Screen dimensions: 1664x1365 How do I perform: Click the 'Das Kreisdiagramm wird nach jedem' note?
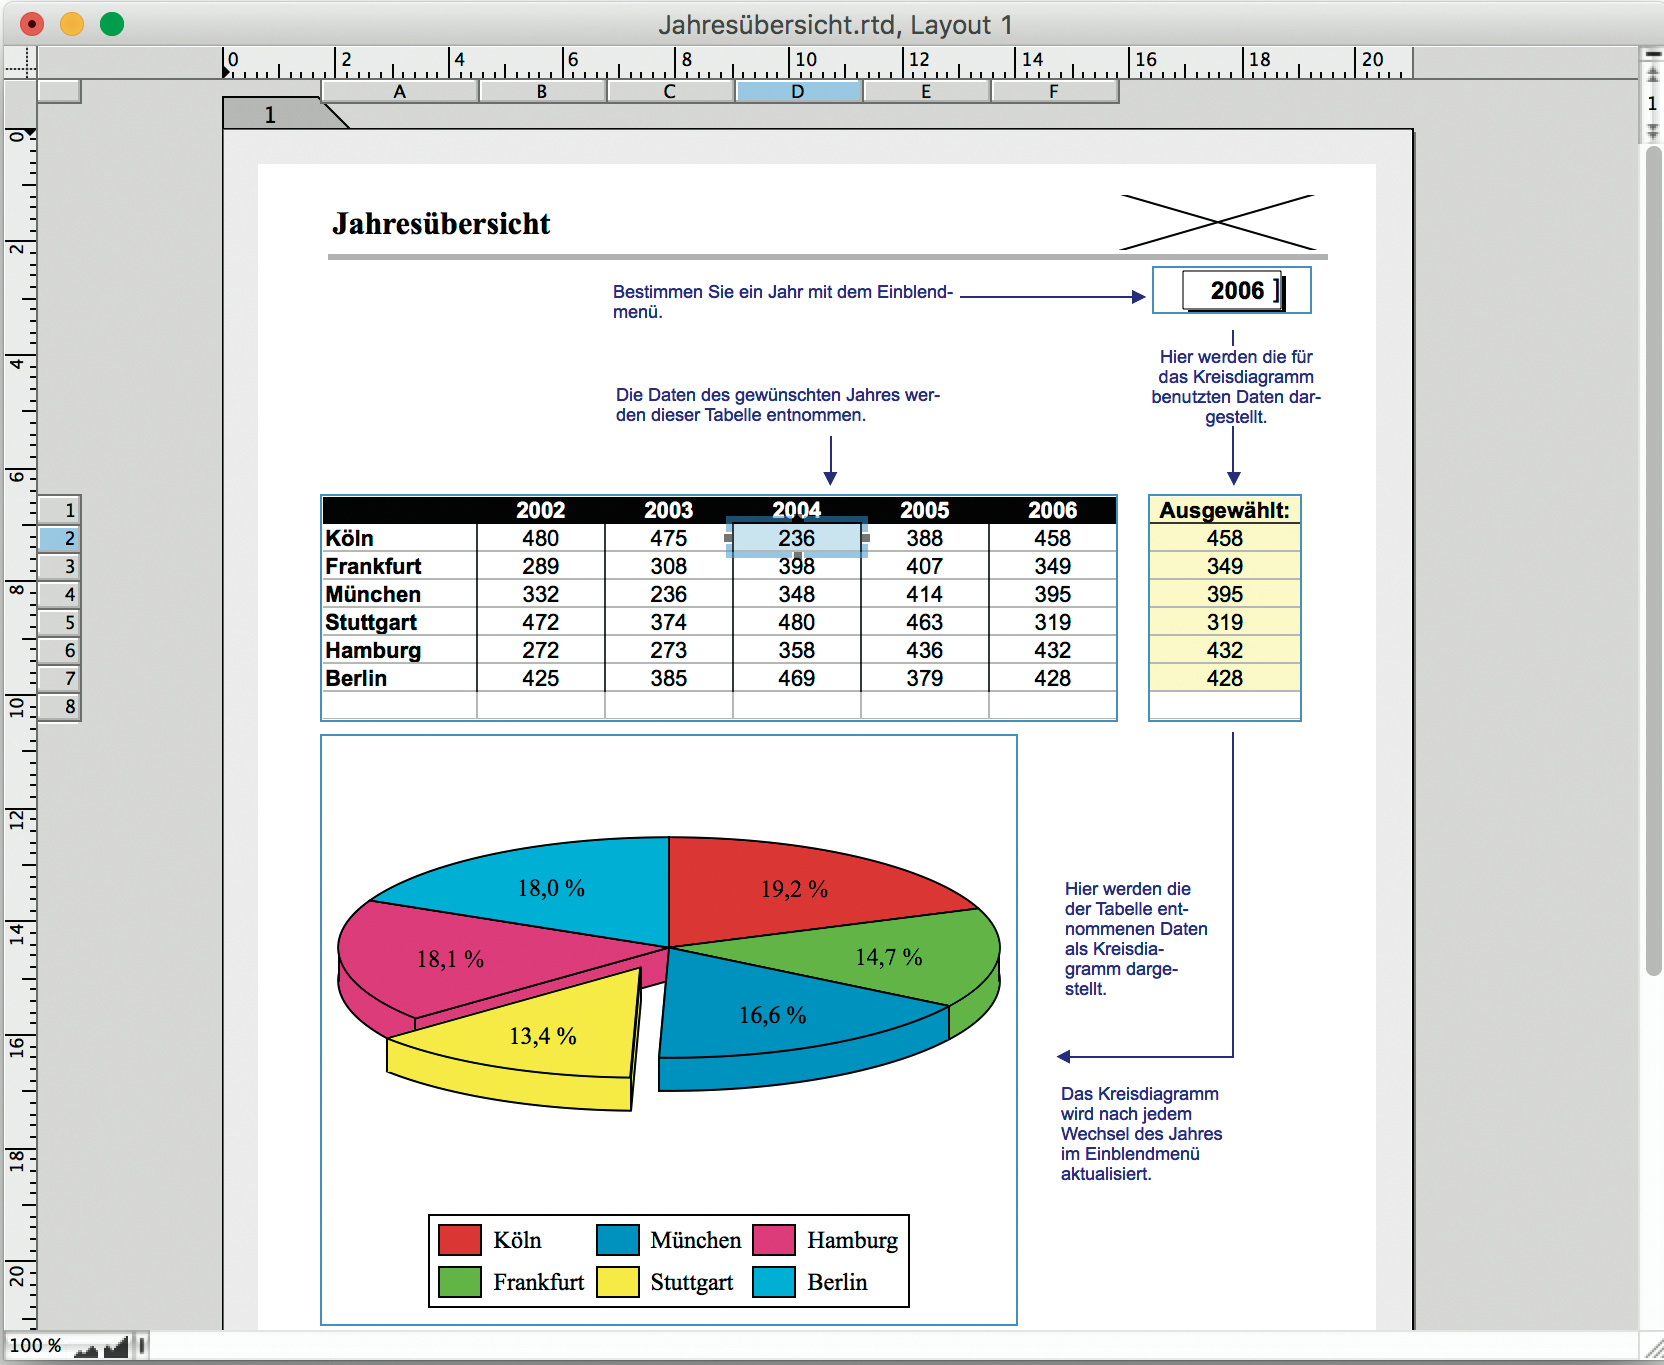[x=1141, y=1134]
